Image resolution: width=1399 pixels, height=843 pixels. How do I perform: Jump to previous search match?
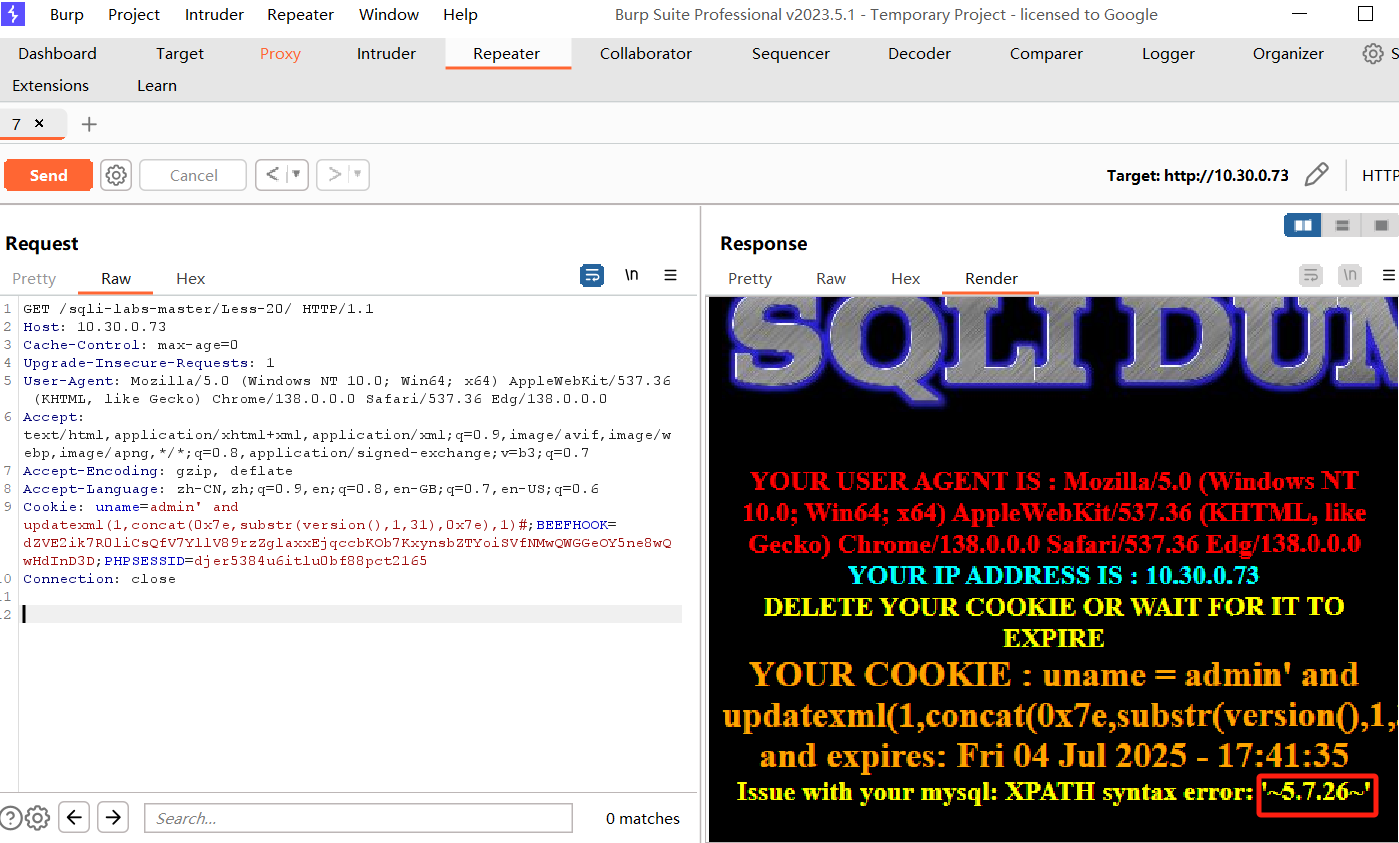click(75, 818)
